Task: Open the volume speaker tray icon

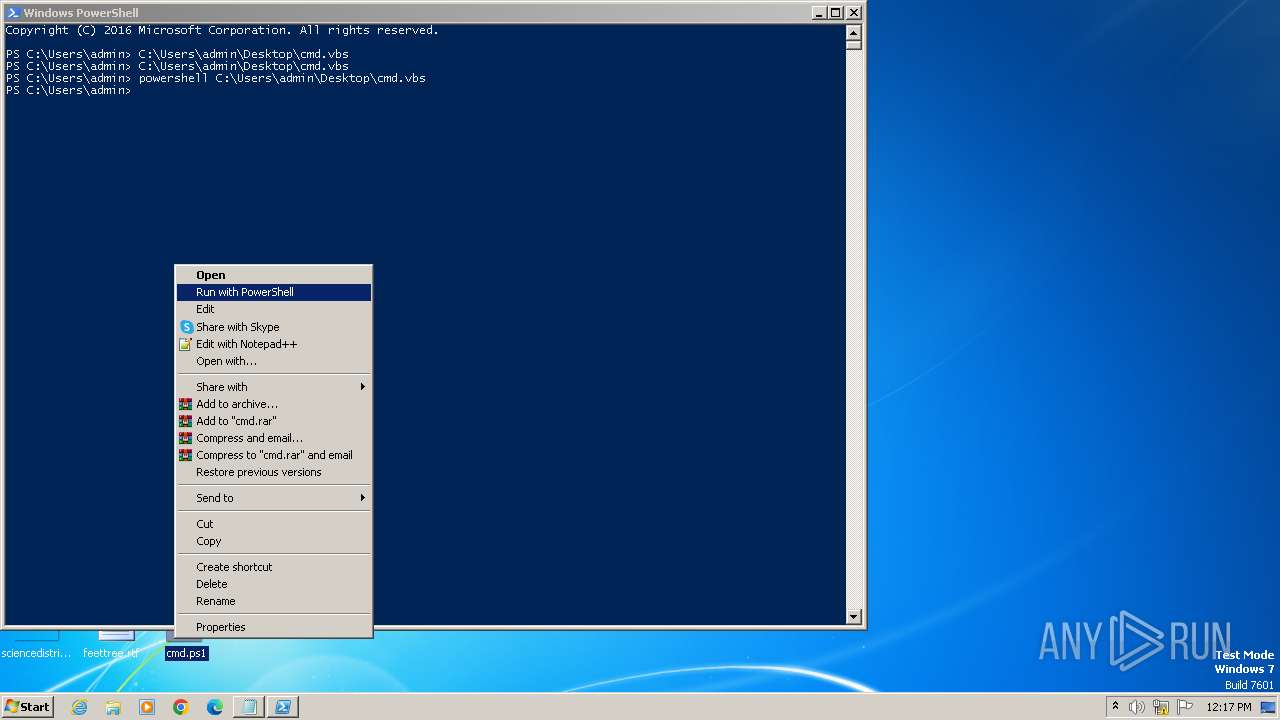Action: (1137, 707)
